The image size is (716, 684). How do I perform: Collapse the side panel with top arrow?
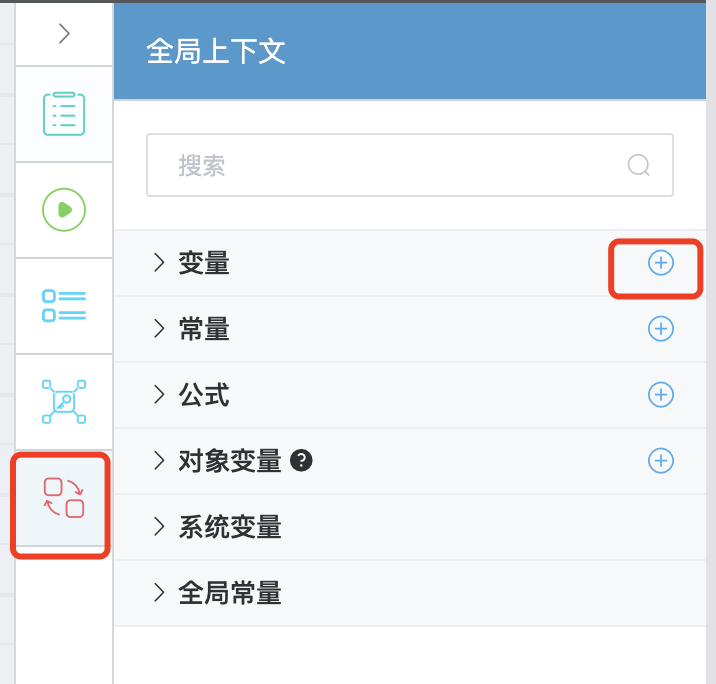tap(64, 33)
